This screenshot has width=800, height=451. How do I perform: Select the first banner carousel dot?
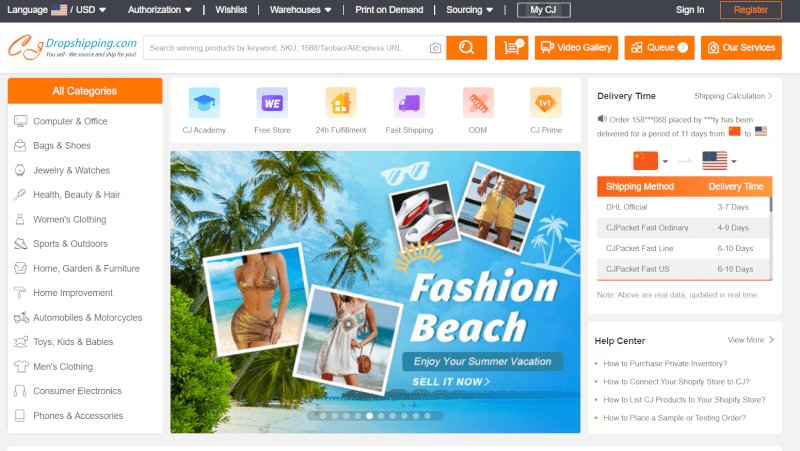323,416
